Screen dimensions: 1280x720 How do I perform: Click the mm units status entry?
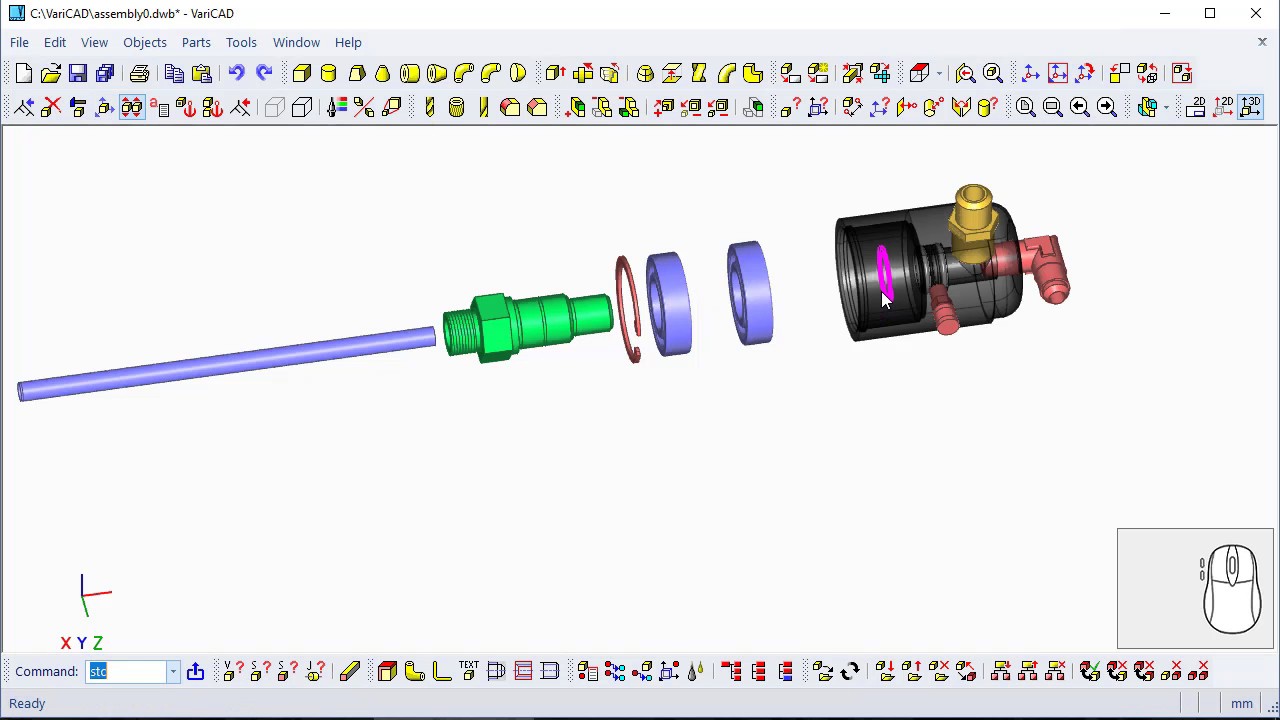[x=1241, y=703]
